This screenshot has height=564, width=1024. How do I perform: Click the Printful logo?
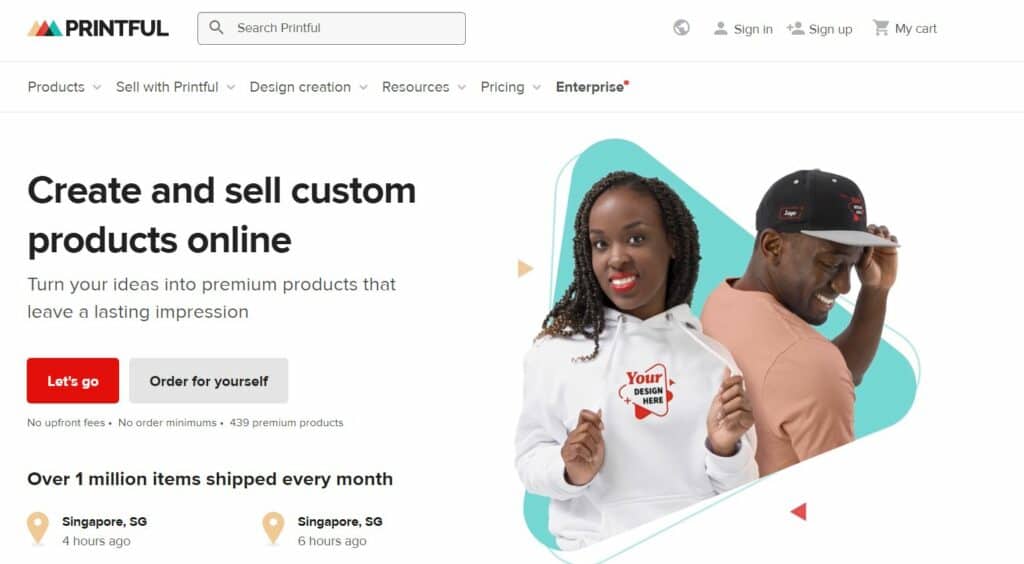pos(98,28)
